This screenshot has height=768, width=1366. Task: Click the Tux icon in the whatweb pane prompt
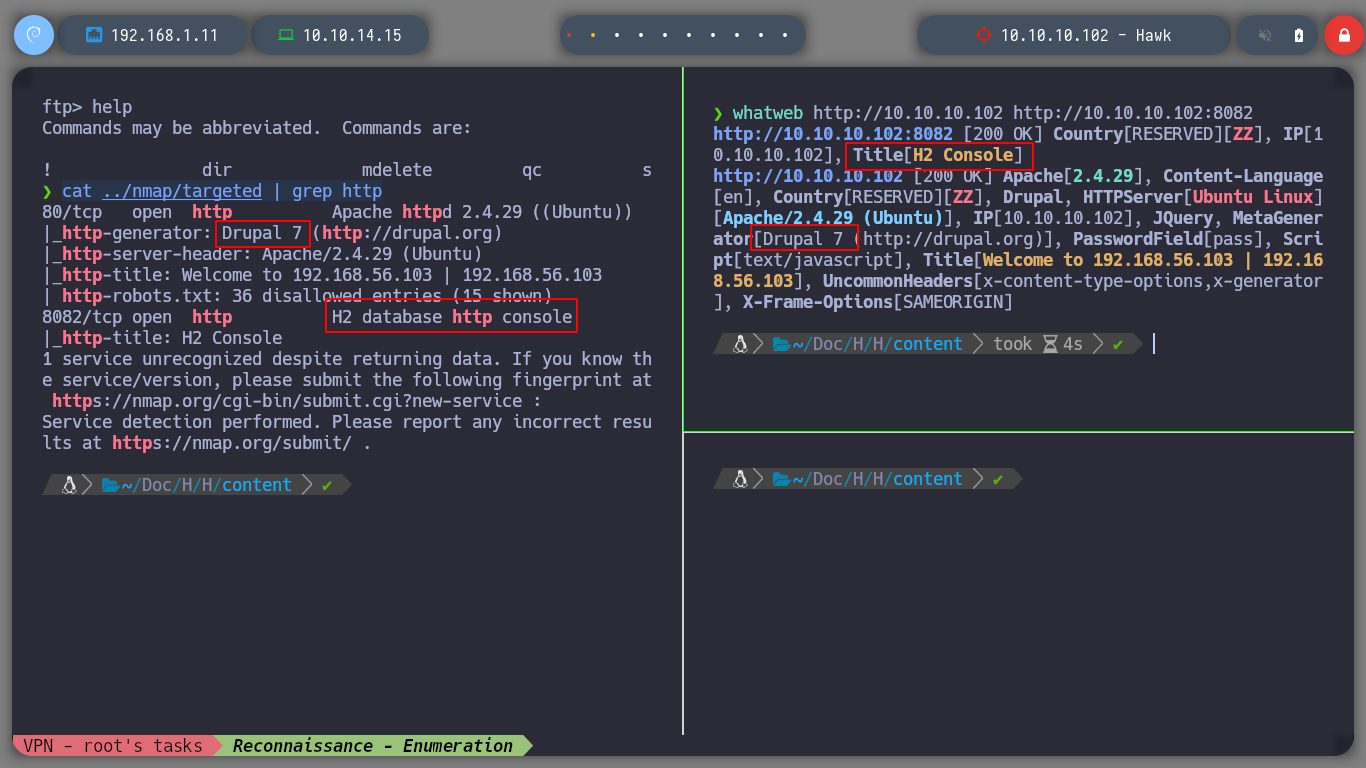coord(740,343)
